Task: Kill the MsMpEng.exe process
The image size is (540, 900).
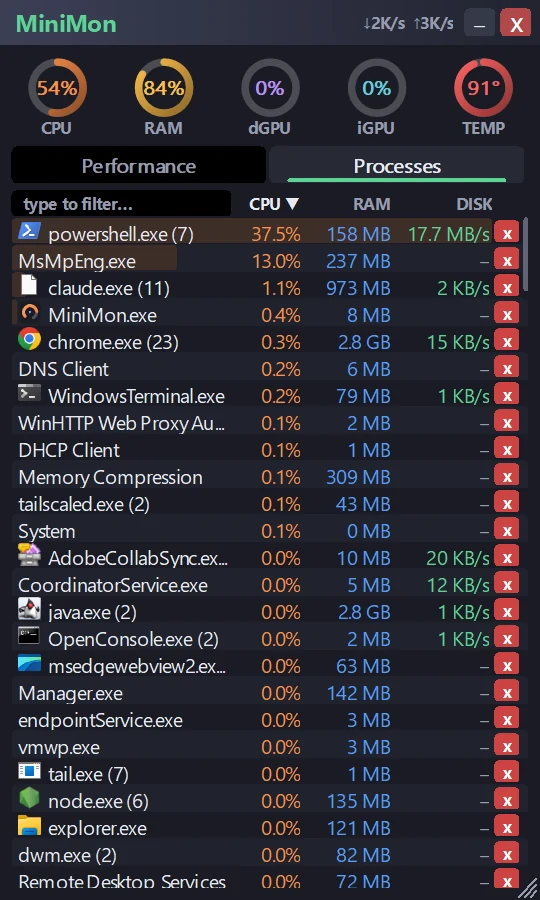Action: coord(507,261)
